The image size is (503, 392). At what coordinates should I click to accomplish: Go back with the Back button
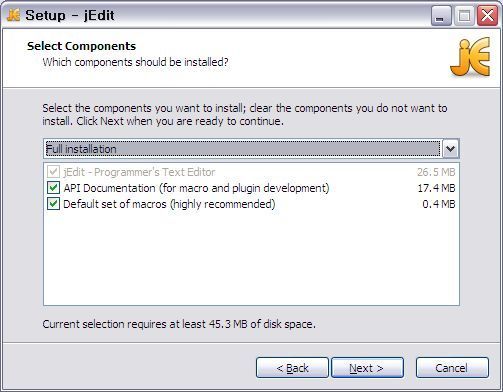(292, 368)
